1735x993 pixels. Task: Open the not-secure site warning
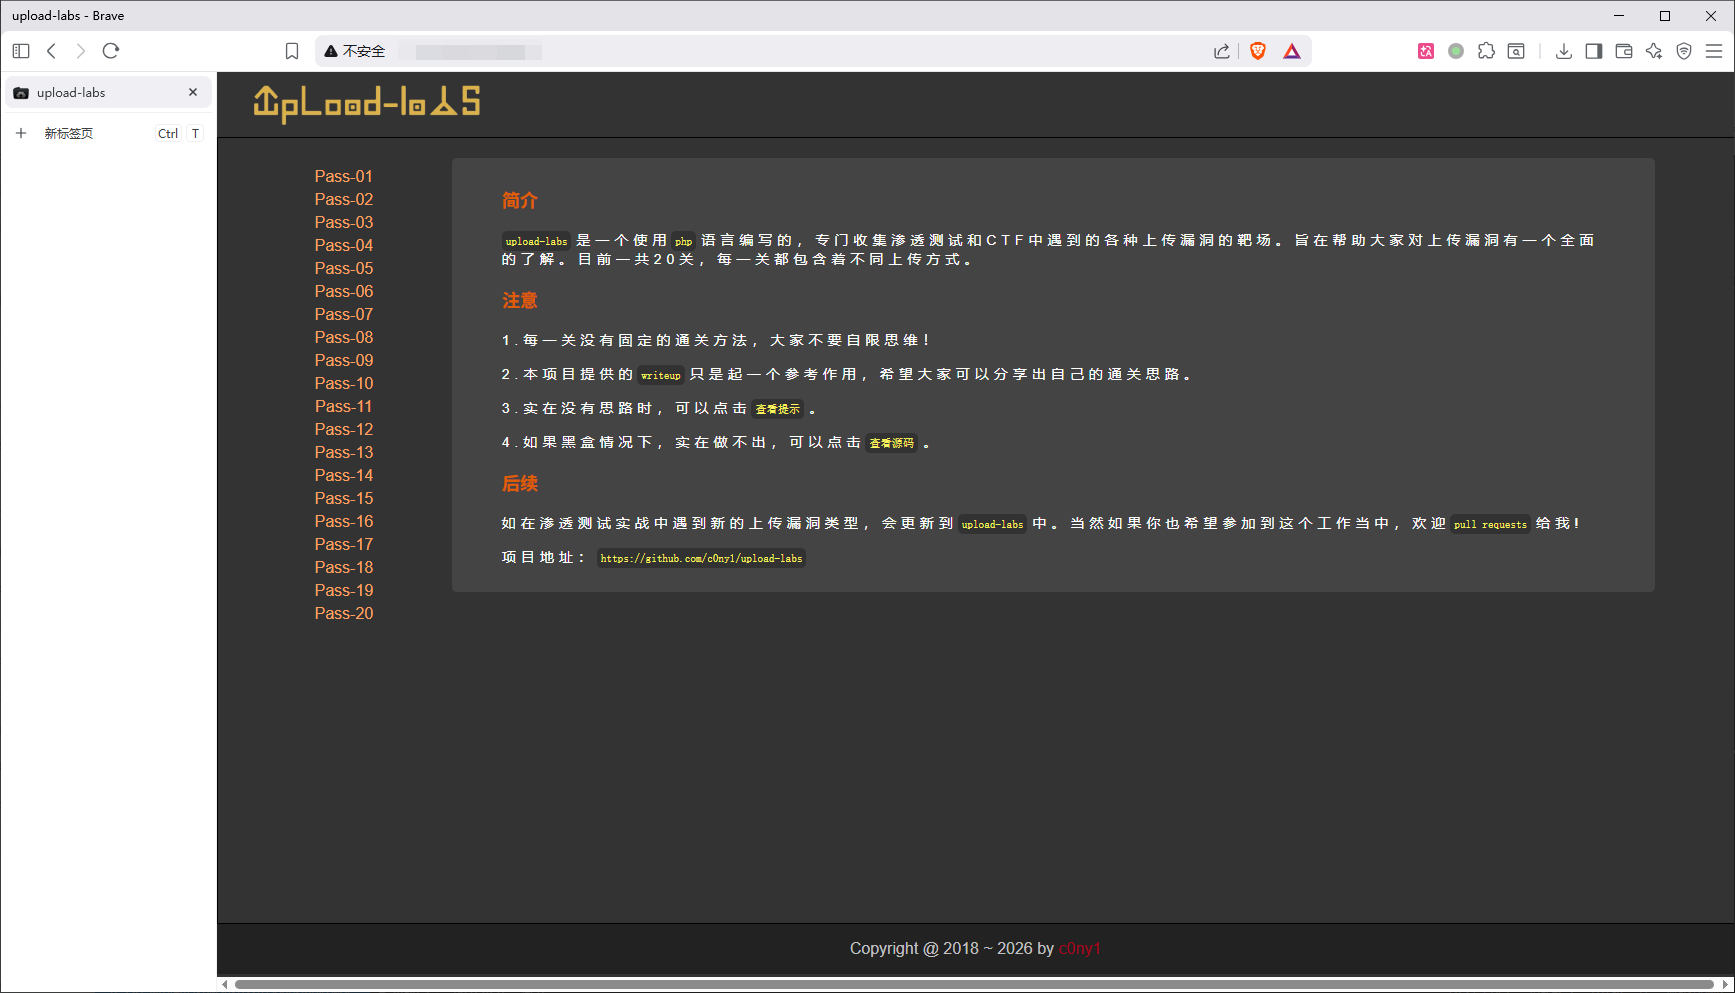coord(355,51)
